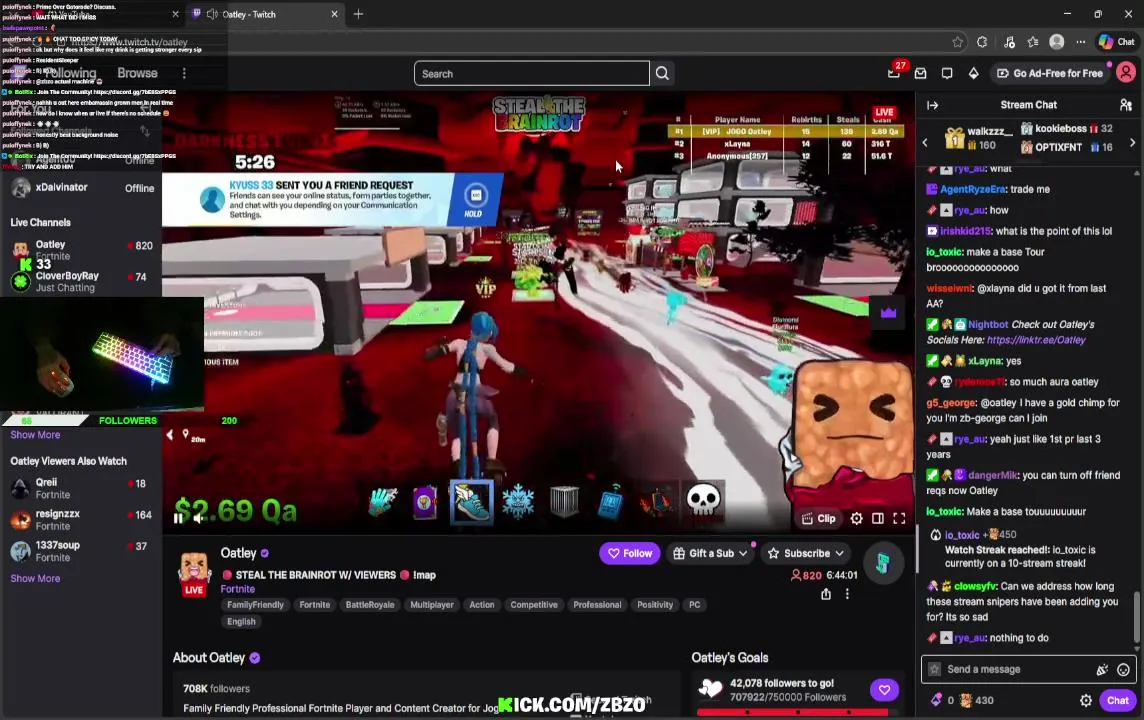Open browser extensions icon

[x=982, y=42]
